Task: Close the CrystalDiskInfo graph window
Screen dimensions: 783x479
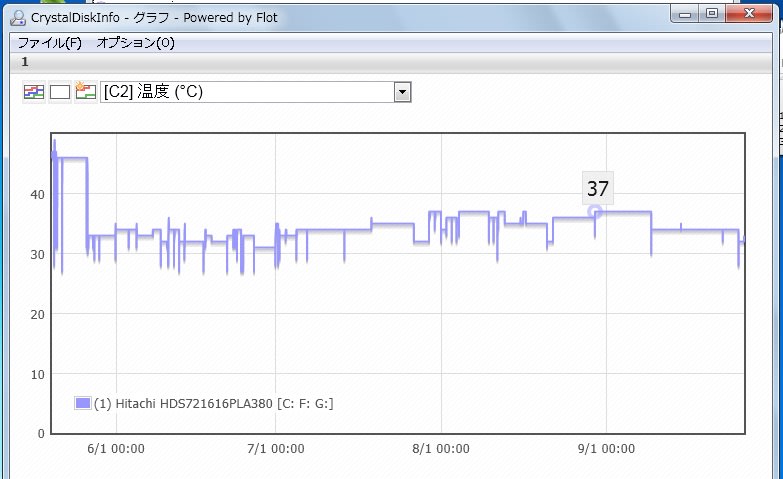Action: (749, 13)
